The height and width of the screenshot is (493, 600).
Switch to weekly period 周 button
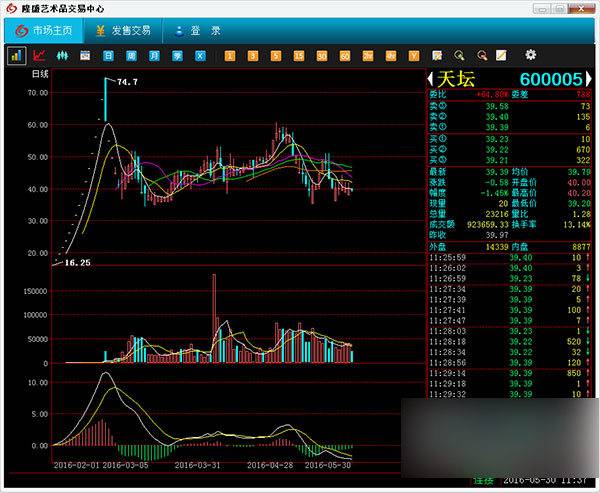130,56
